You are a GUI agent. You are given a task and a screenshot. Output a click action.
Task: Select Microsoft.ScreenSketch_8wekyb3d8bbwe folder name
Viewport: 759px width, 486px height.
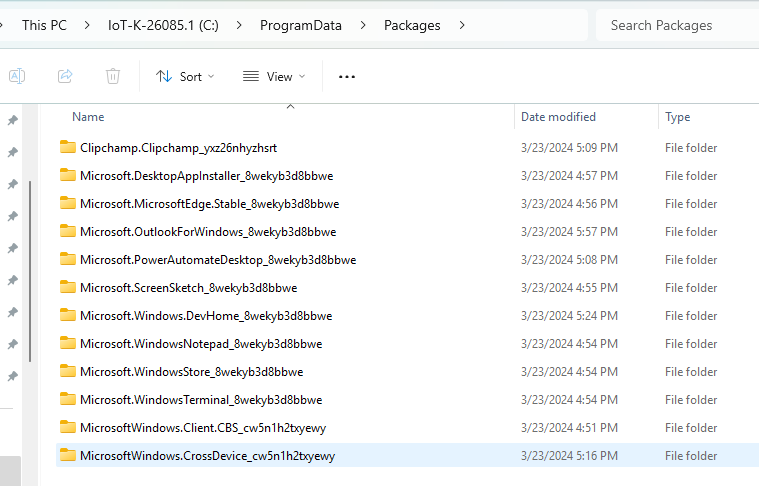coord(189,288)
